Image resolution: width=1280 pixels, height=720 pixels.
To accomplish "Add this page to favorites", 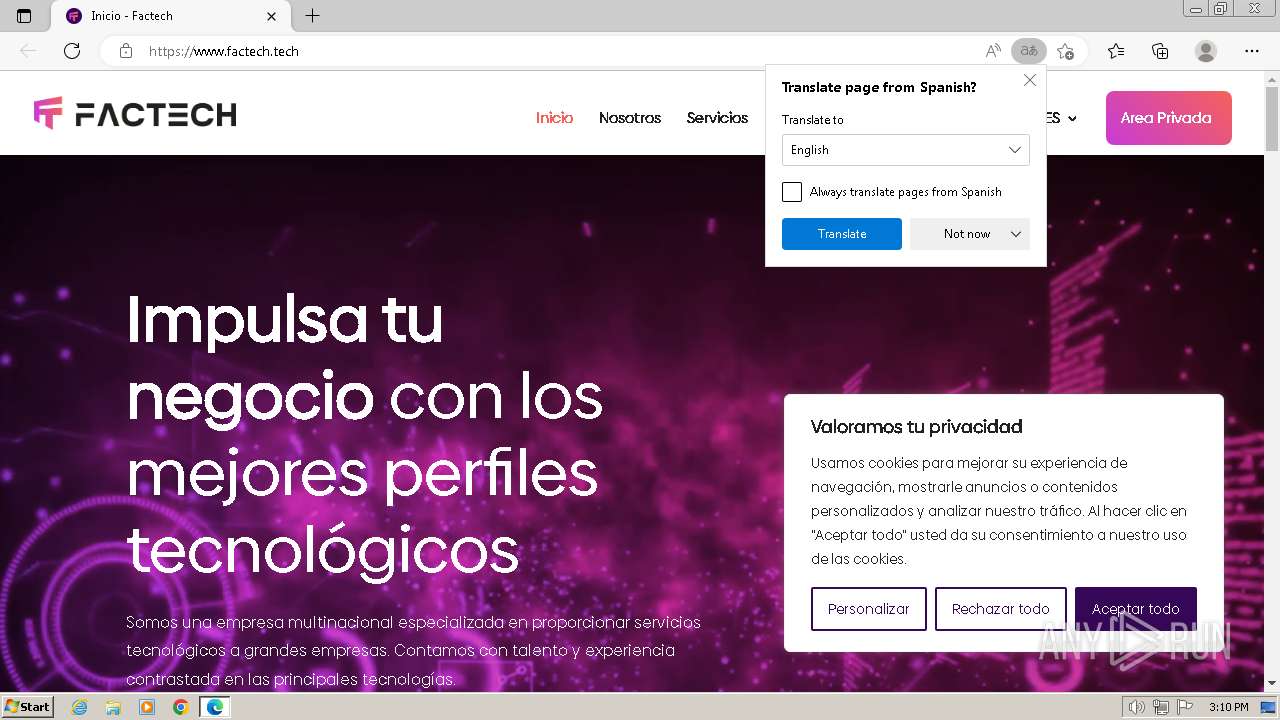I will (x=1066, y=51).
